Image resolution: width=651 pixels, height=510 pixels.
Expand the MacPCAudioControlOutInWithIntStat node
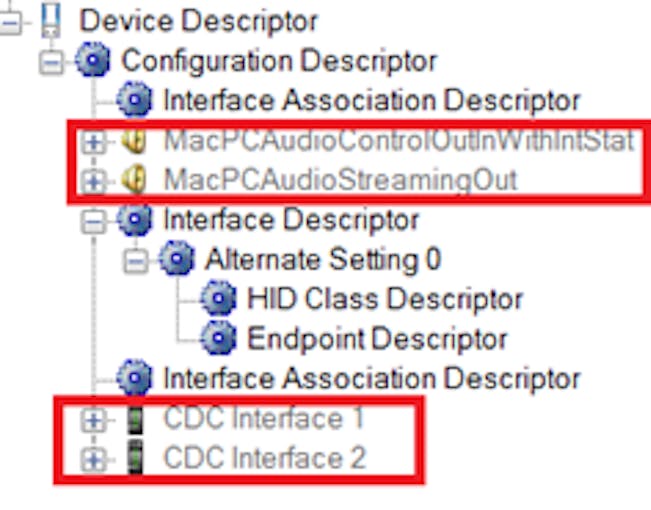coord(94,142)
